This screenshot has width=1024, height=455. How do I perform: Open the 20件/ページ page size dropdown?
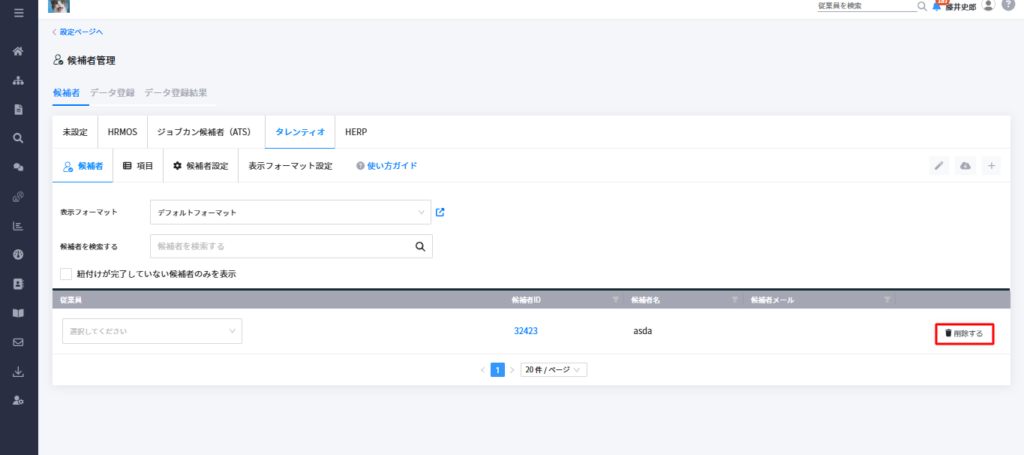click(x=554, y=369)
